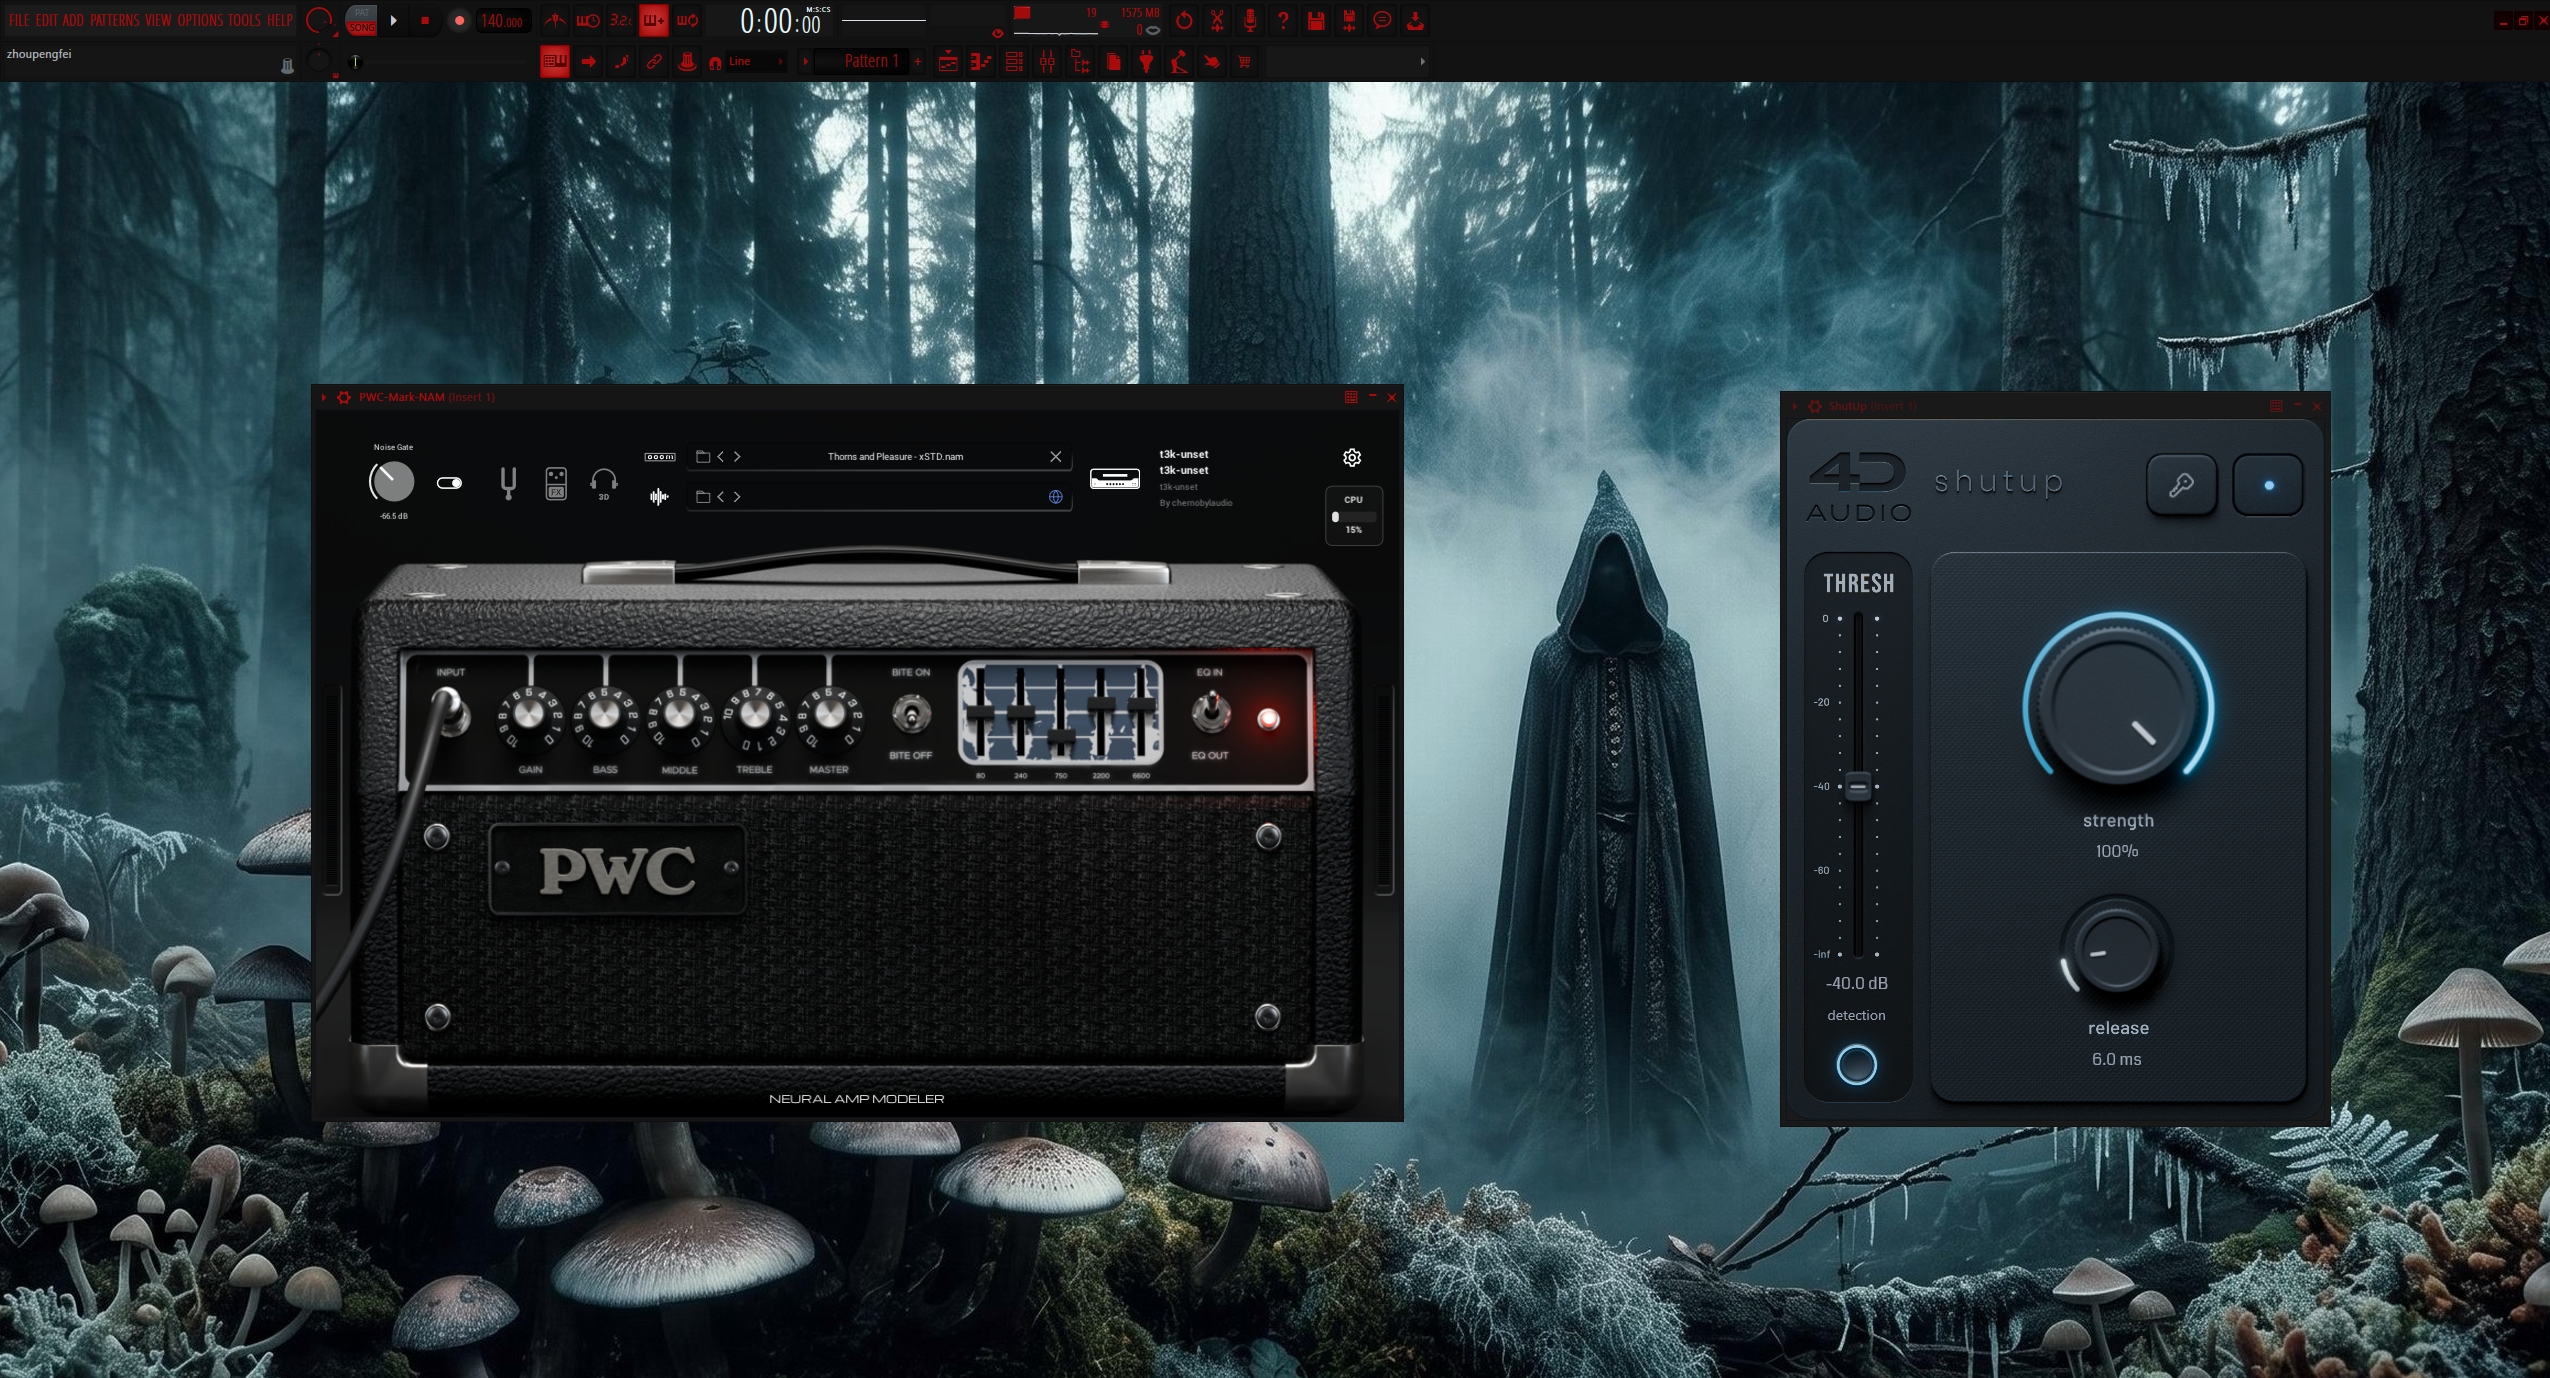Open the PATTERNS menu
The image size is (2550, 1378).
tap(114, 20)
